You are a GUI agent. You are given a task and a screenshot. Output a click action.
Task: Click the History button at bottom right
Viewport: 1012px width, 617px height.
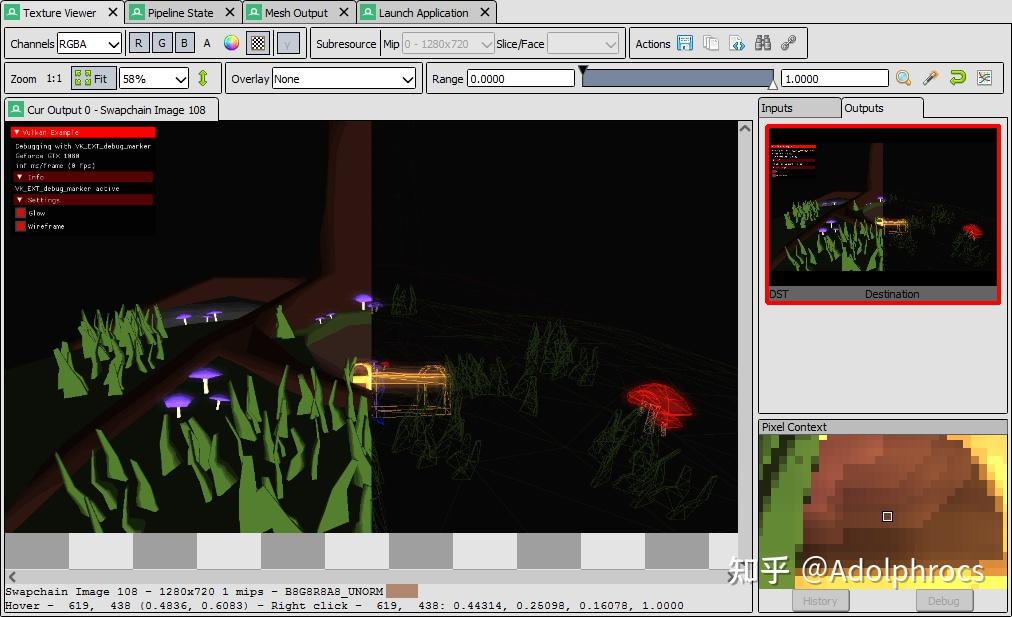point(820,600)
